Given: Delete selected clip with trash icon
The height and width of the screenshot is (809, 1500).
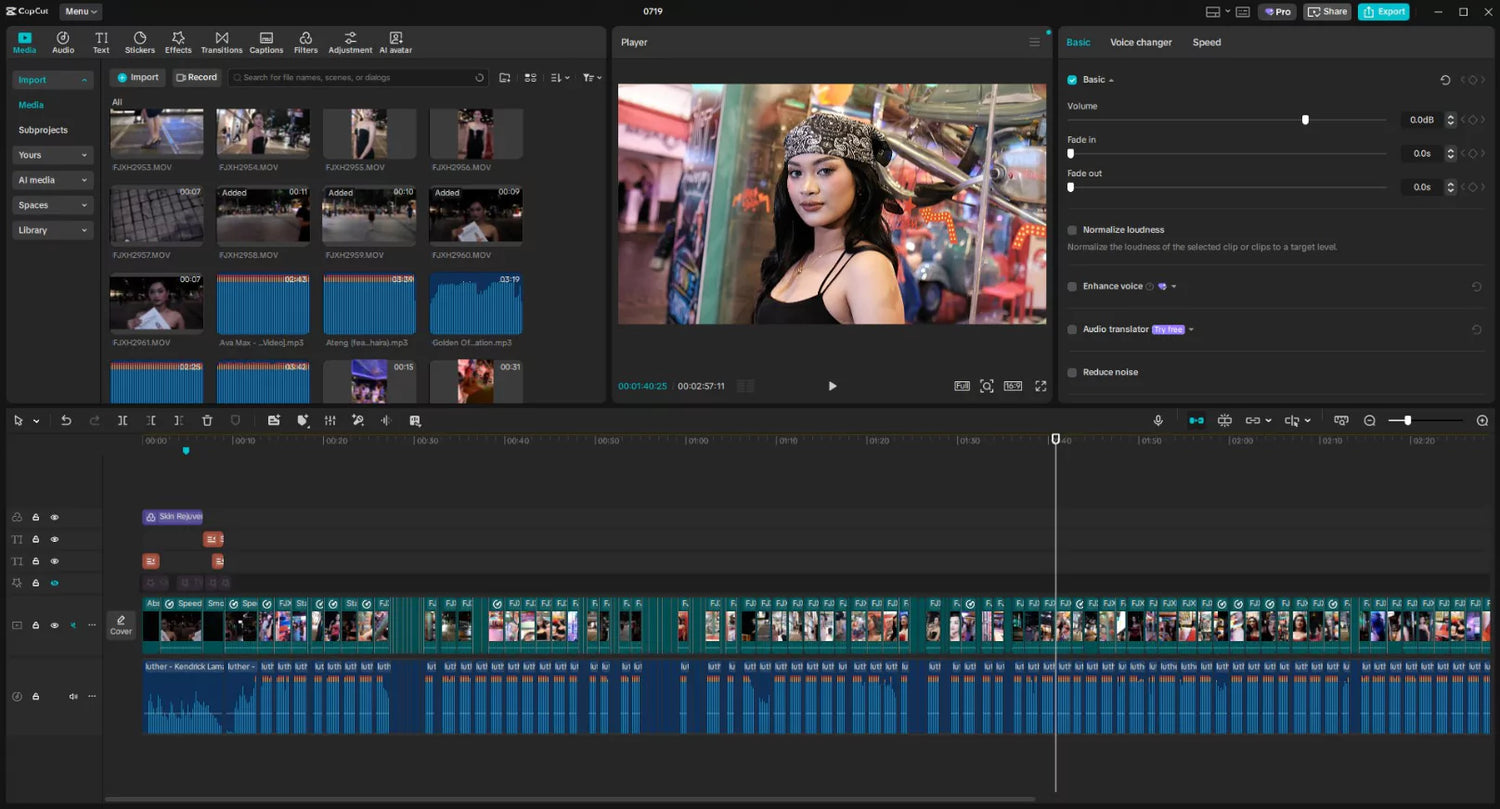Looking at the screenshot, I should tap(207, 421).
